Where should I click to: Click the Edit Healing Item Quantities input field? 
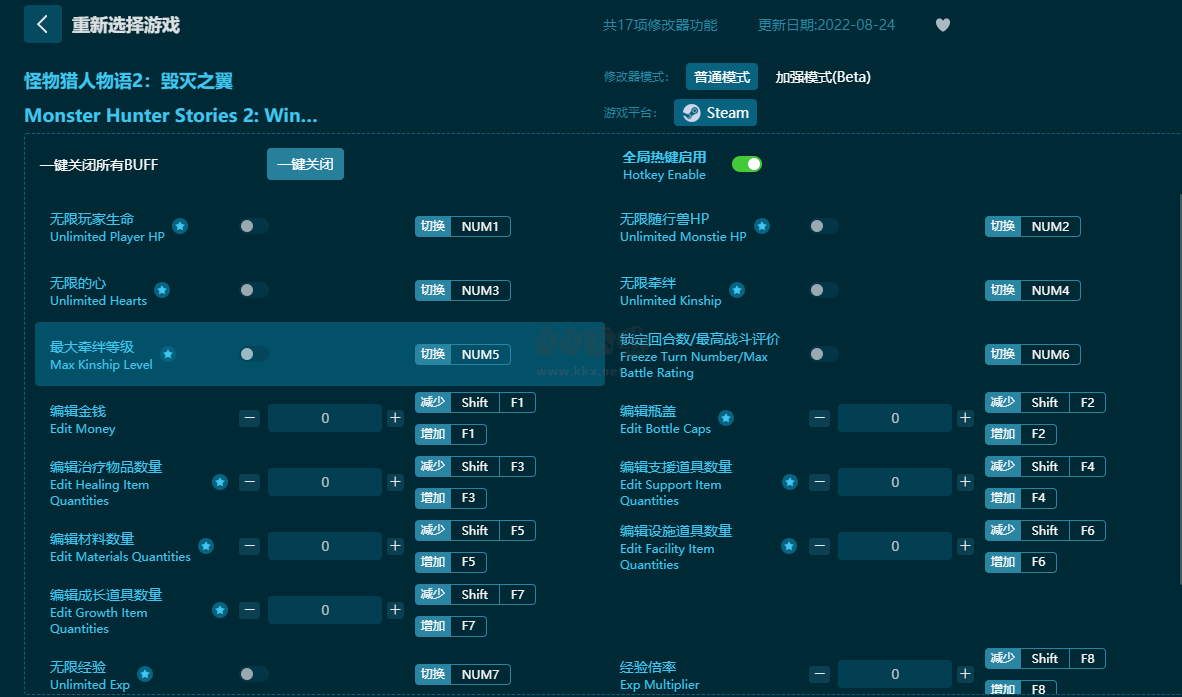(325, 483)
